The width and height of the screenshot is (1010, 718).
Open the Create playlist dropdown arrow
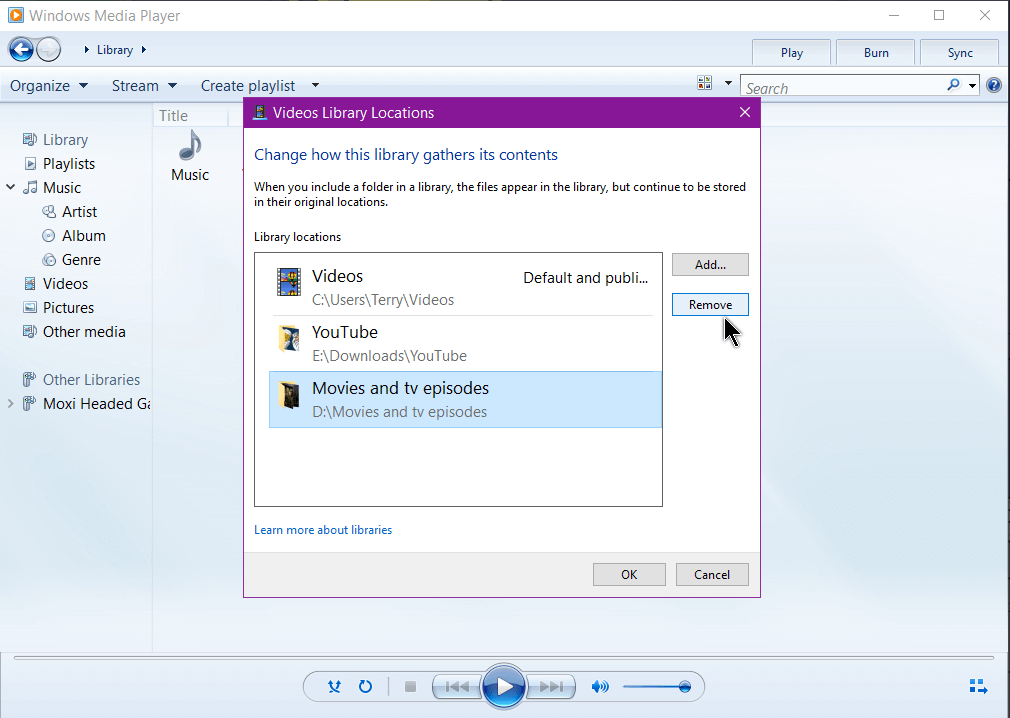(x=315, y=85)
